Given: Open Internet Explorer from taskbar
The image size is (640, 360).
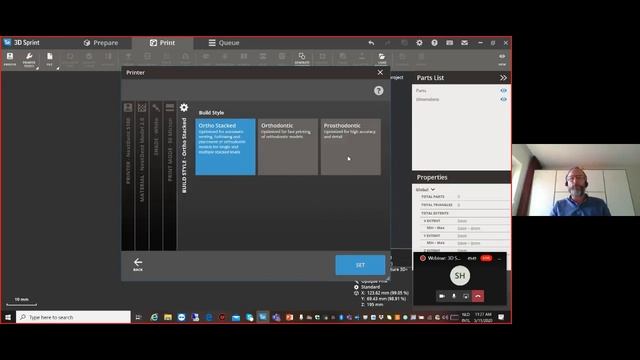Looking at the screenshot, I should [154, 317].
